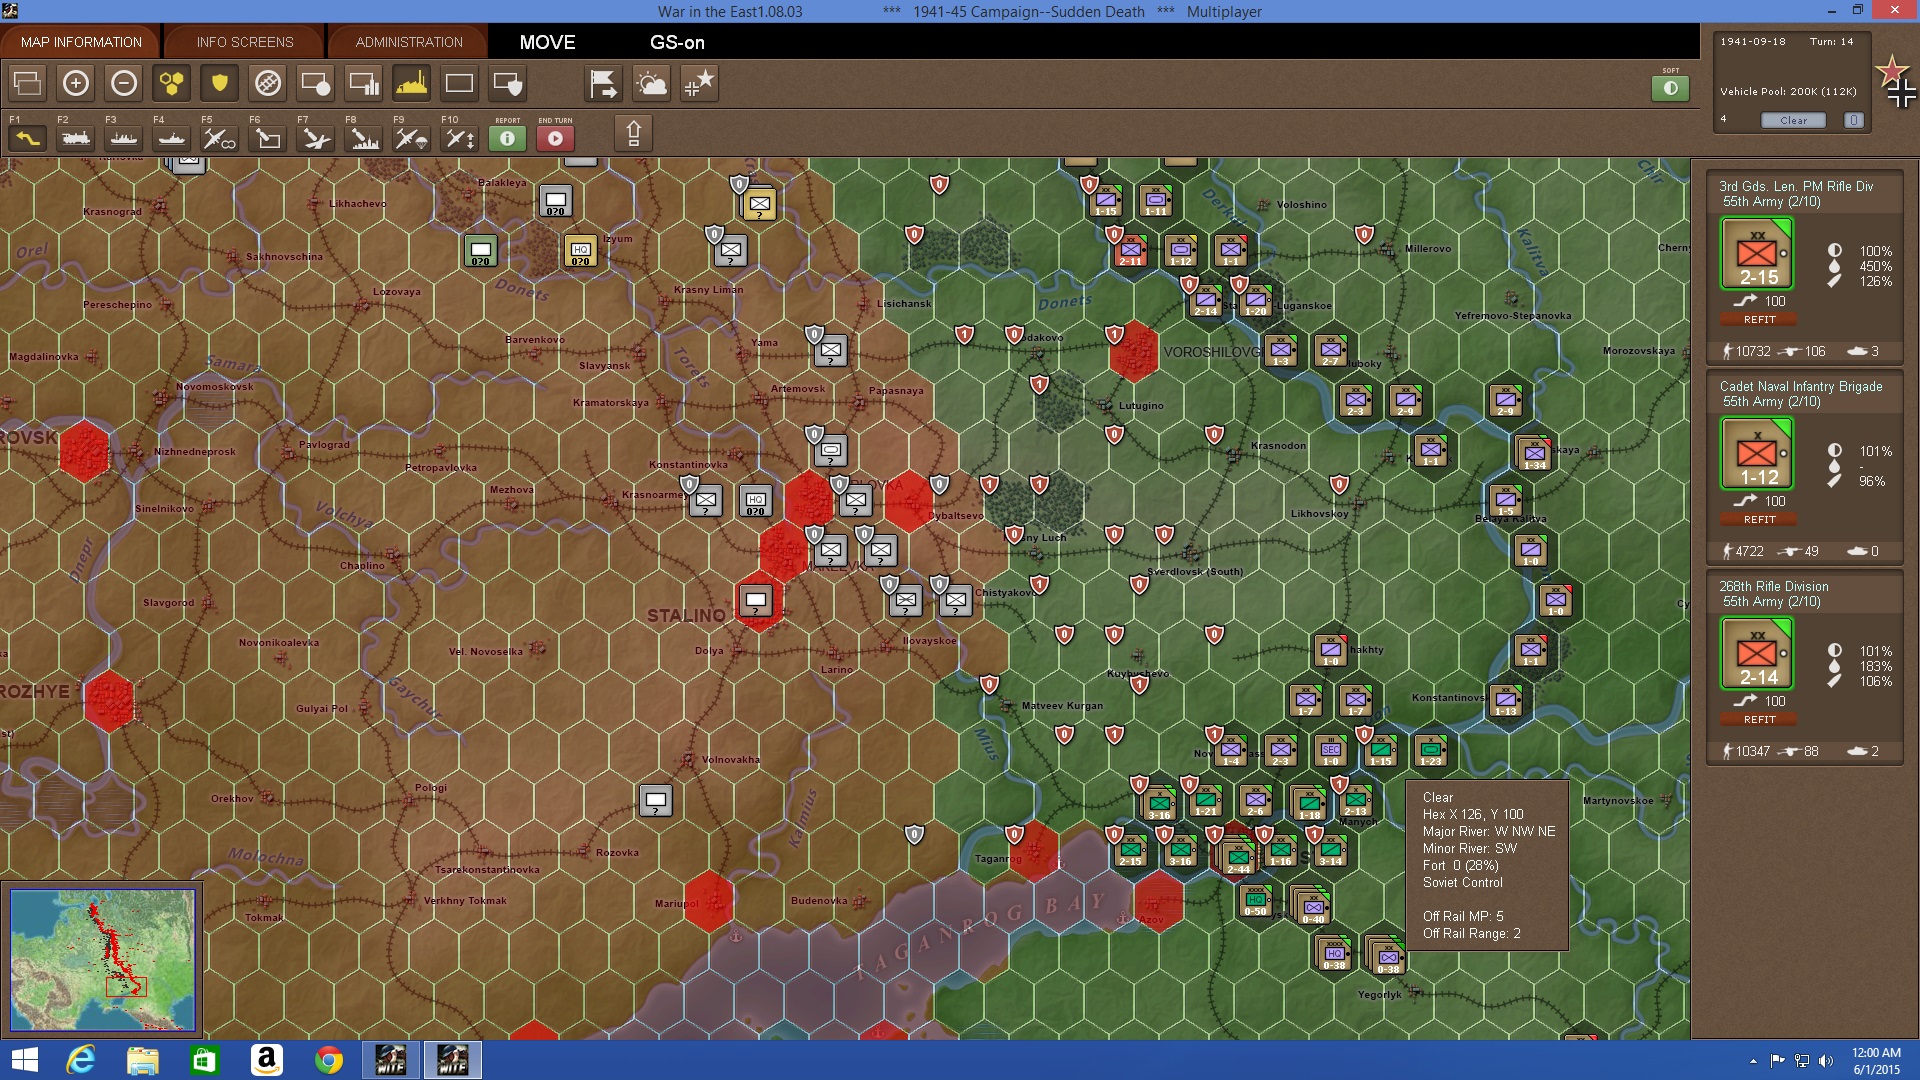This screenshot has width=1920, height=1080.
Task: Click the 268th Rifle Division name text
Action: (1773, 586)
